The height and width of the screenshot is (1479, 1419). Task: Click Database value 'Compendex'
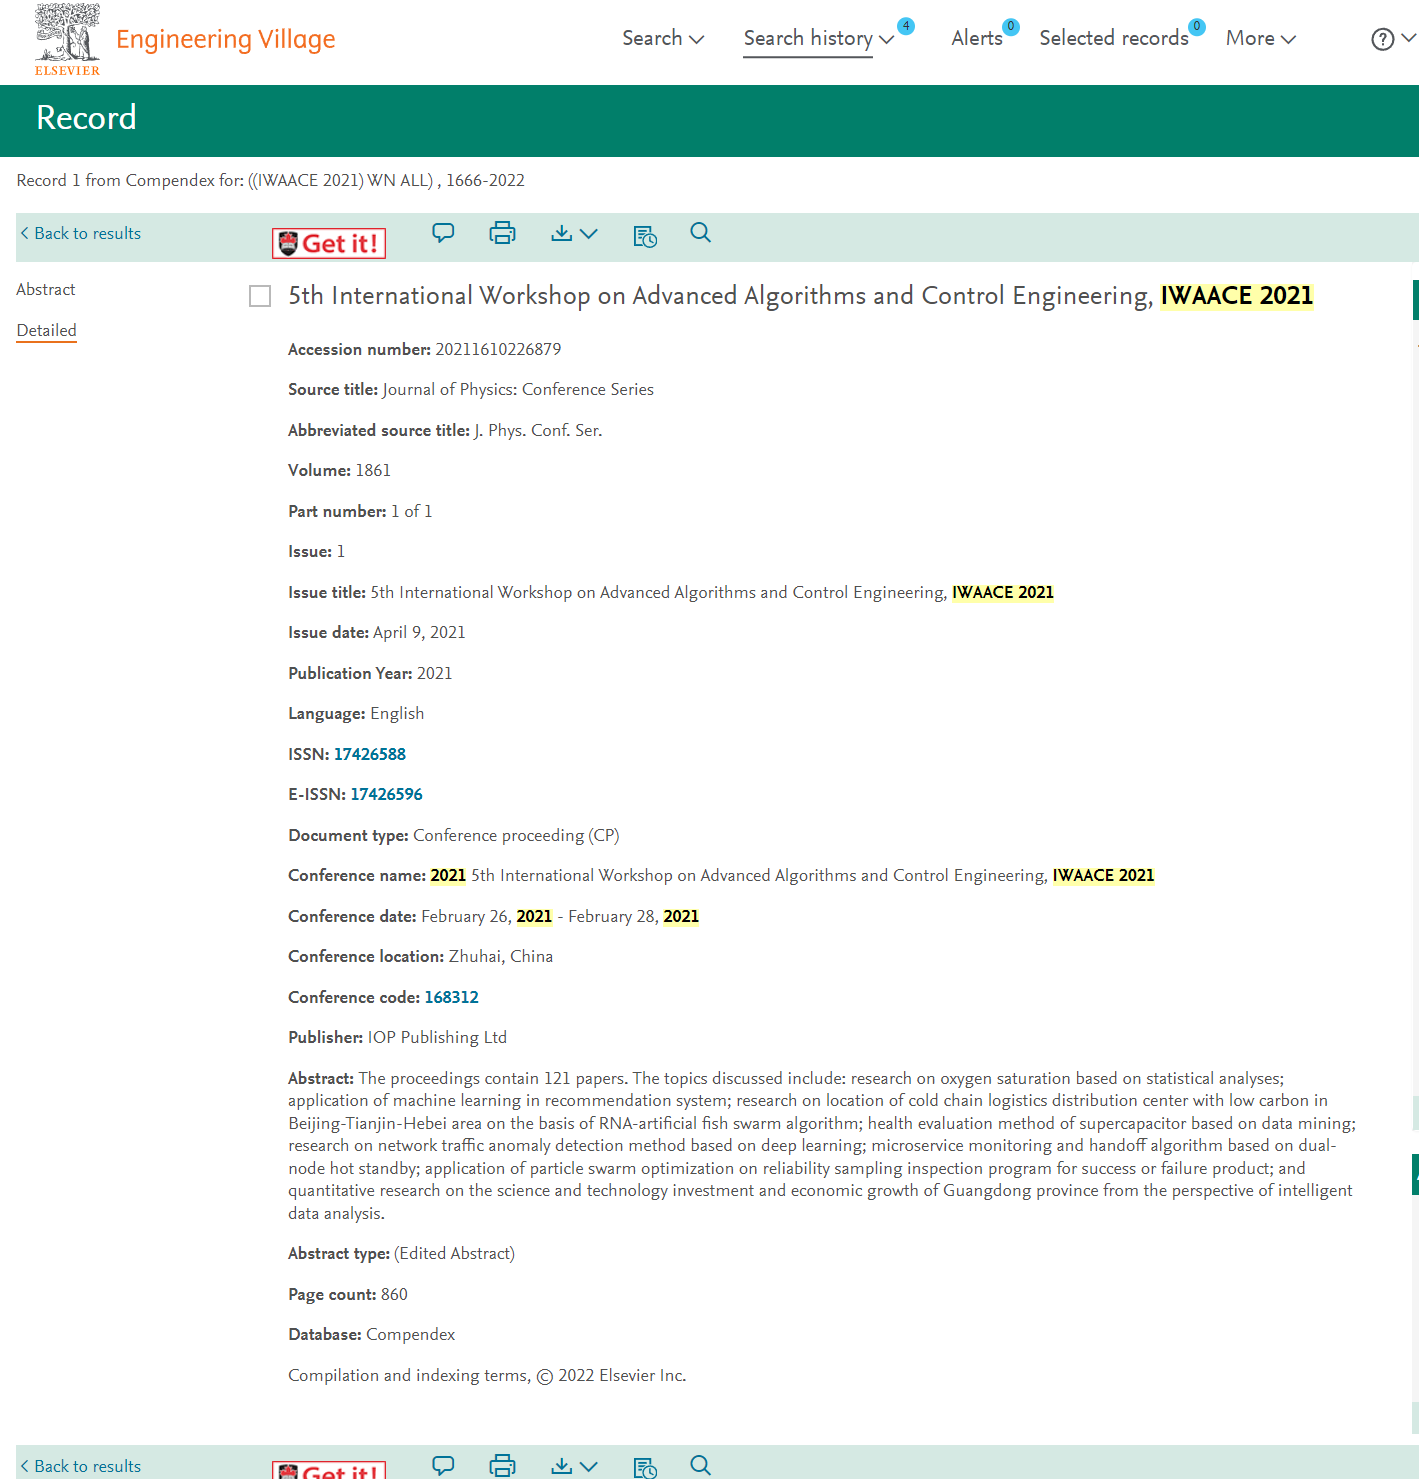410,1334
